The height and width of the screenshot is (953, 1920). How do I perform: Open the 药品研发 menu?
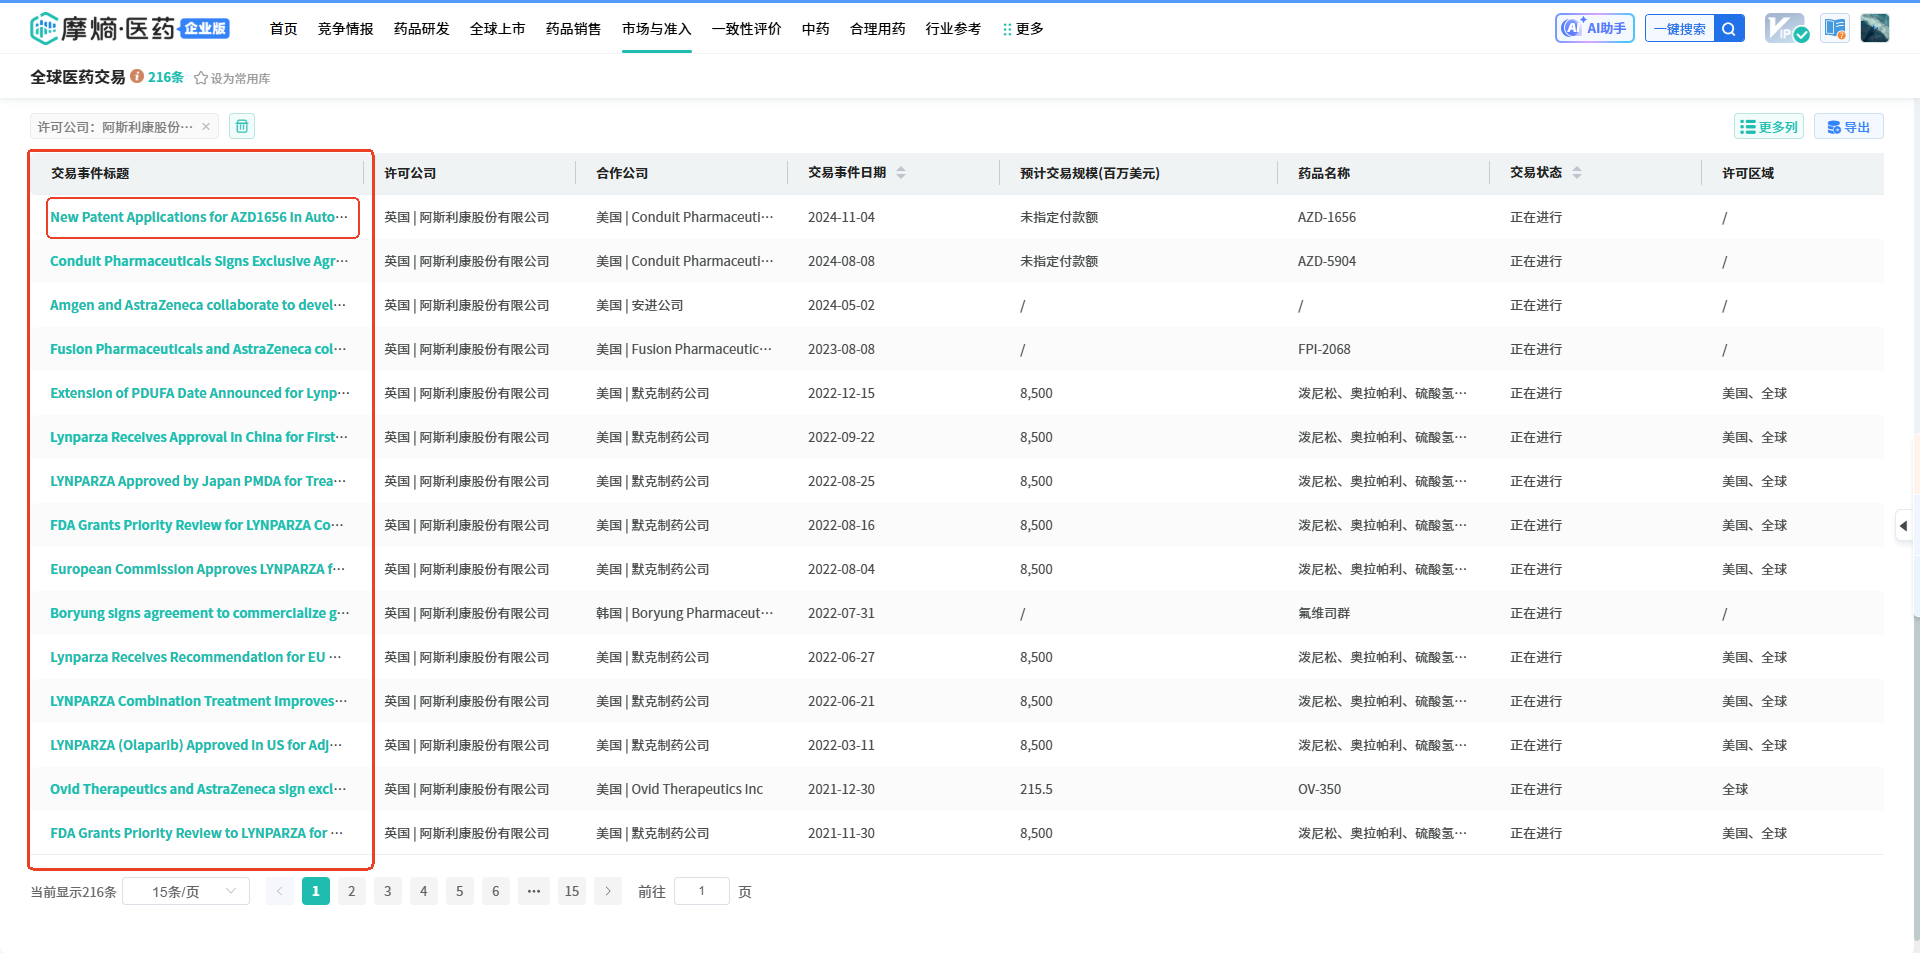tap(421, 29)
